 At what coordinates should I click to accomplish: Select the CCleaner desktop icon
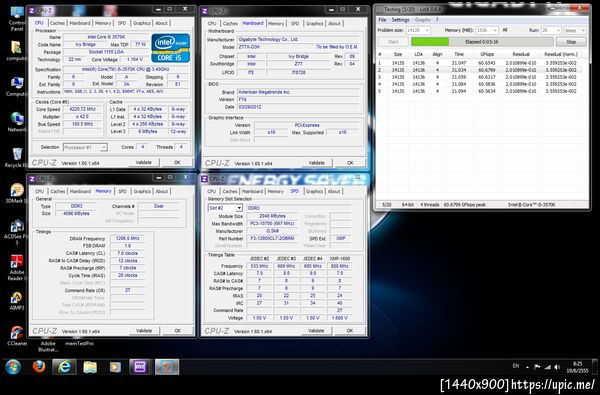tap(17, 336)
